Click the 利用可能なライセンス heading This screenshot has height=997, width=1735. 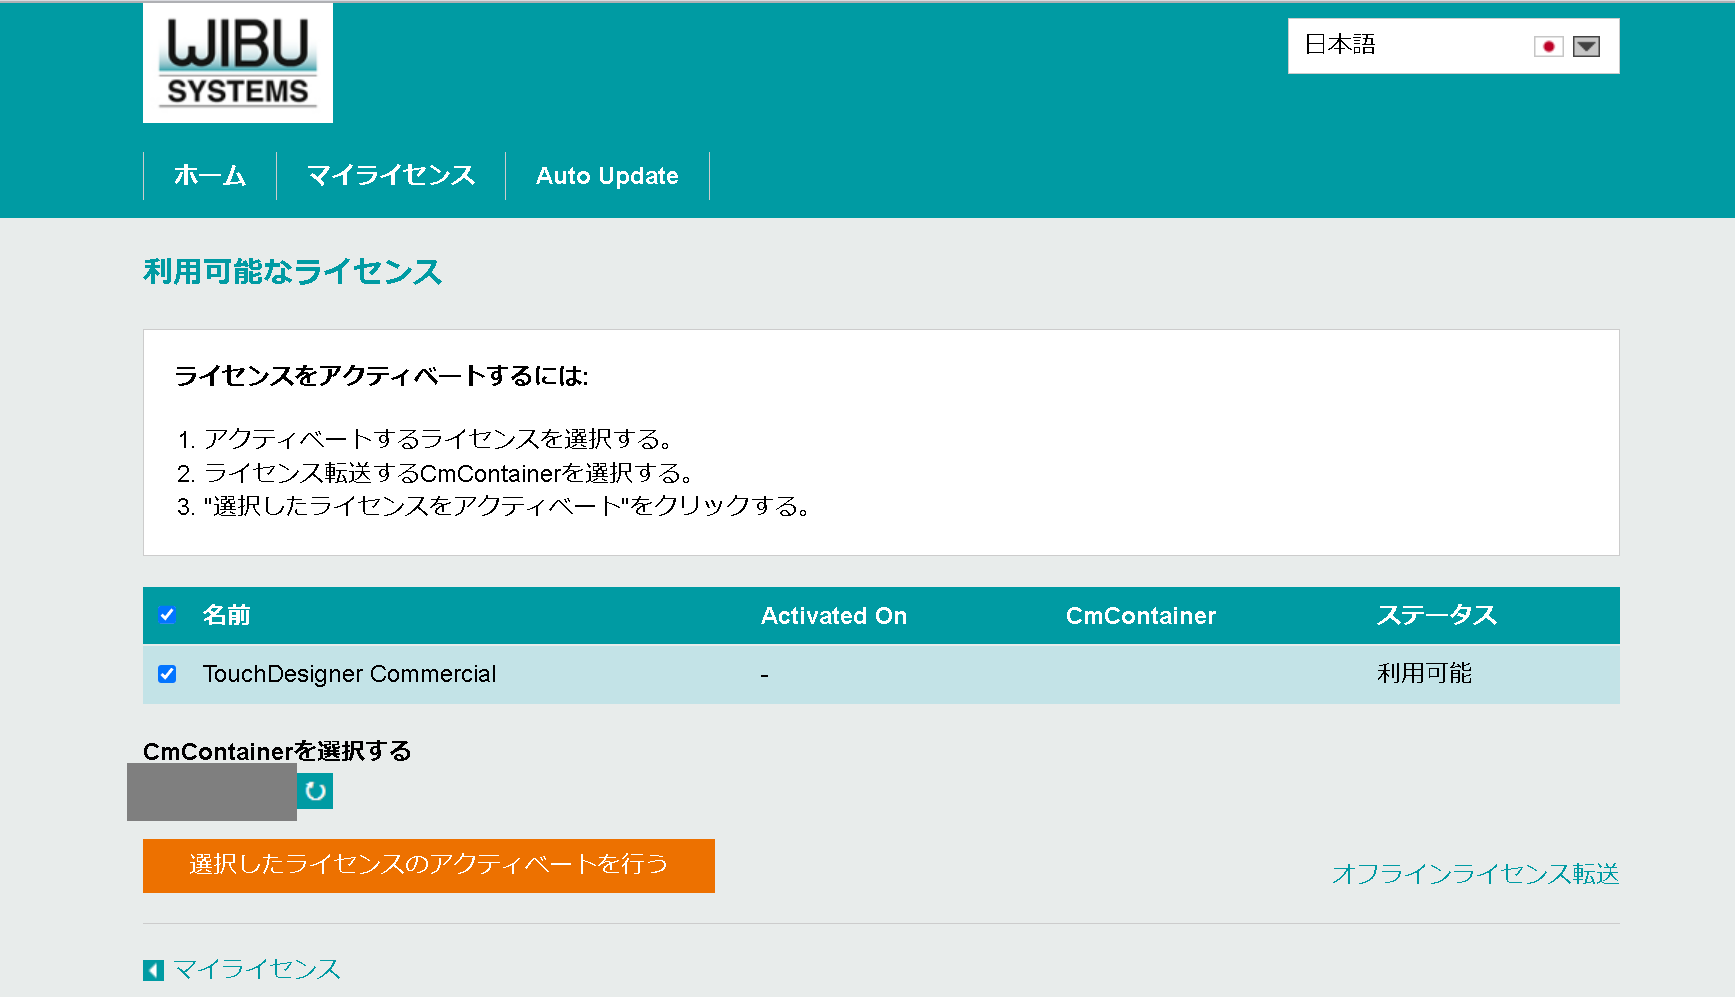[x=292, y=271]
